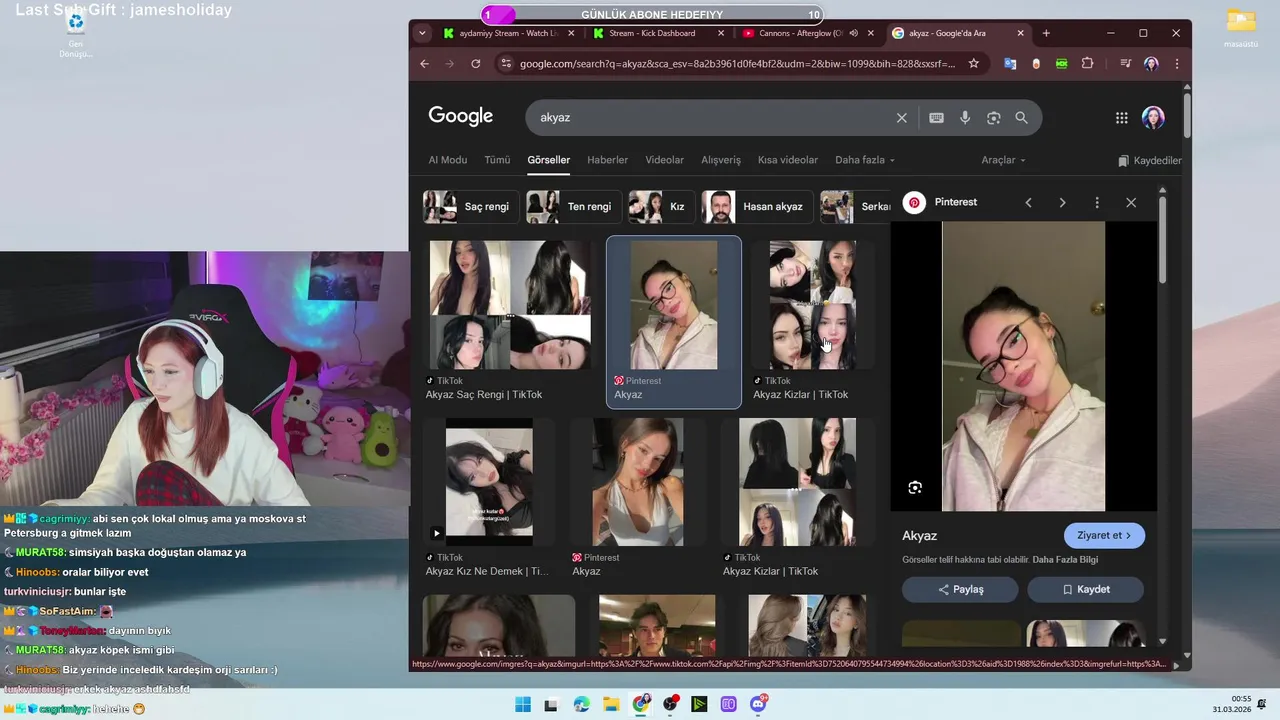Expand the Daha fazla dropdown
The width and height of the screenshot is (1280, 720).
coord(865,160)
